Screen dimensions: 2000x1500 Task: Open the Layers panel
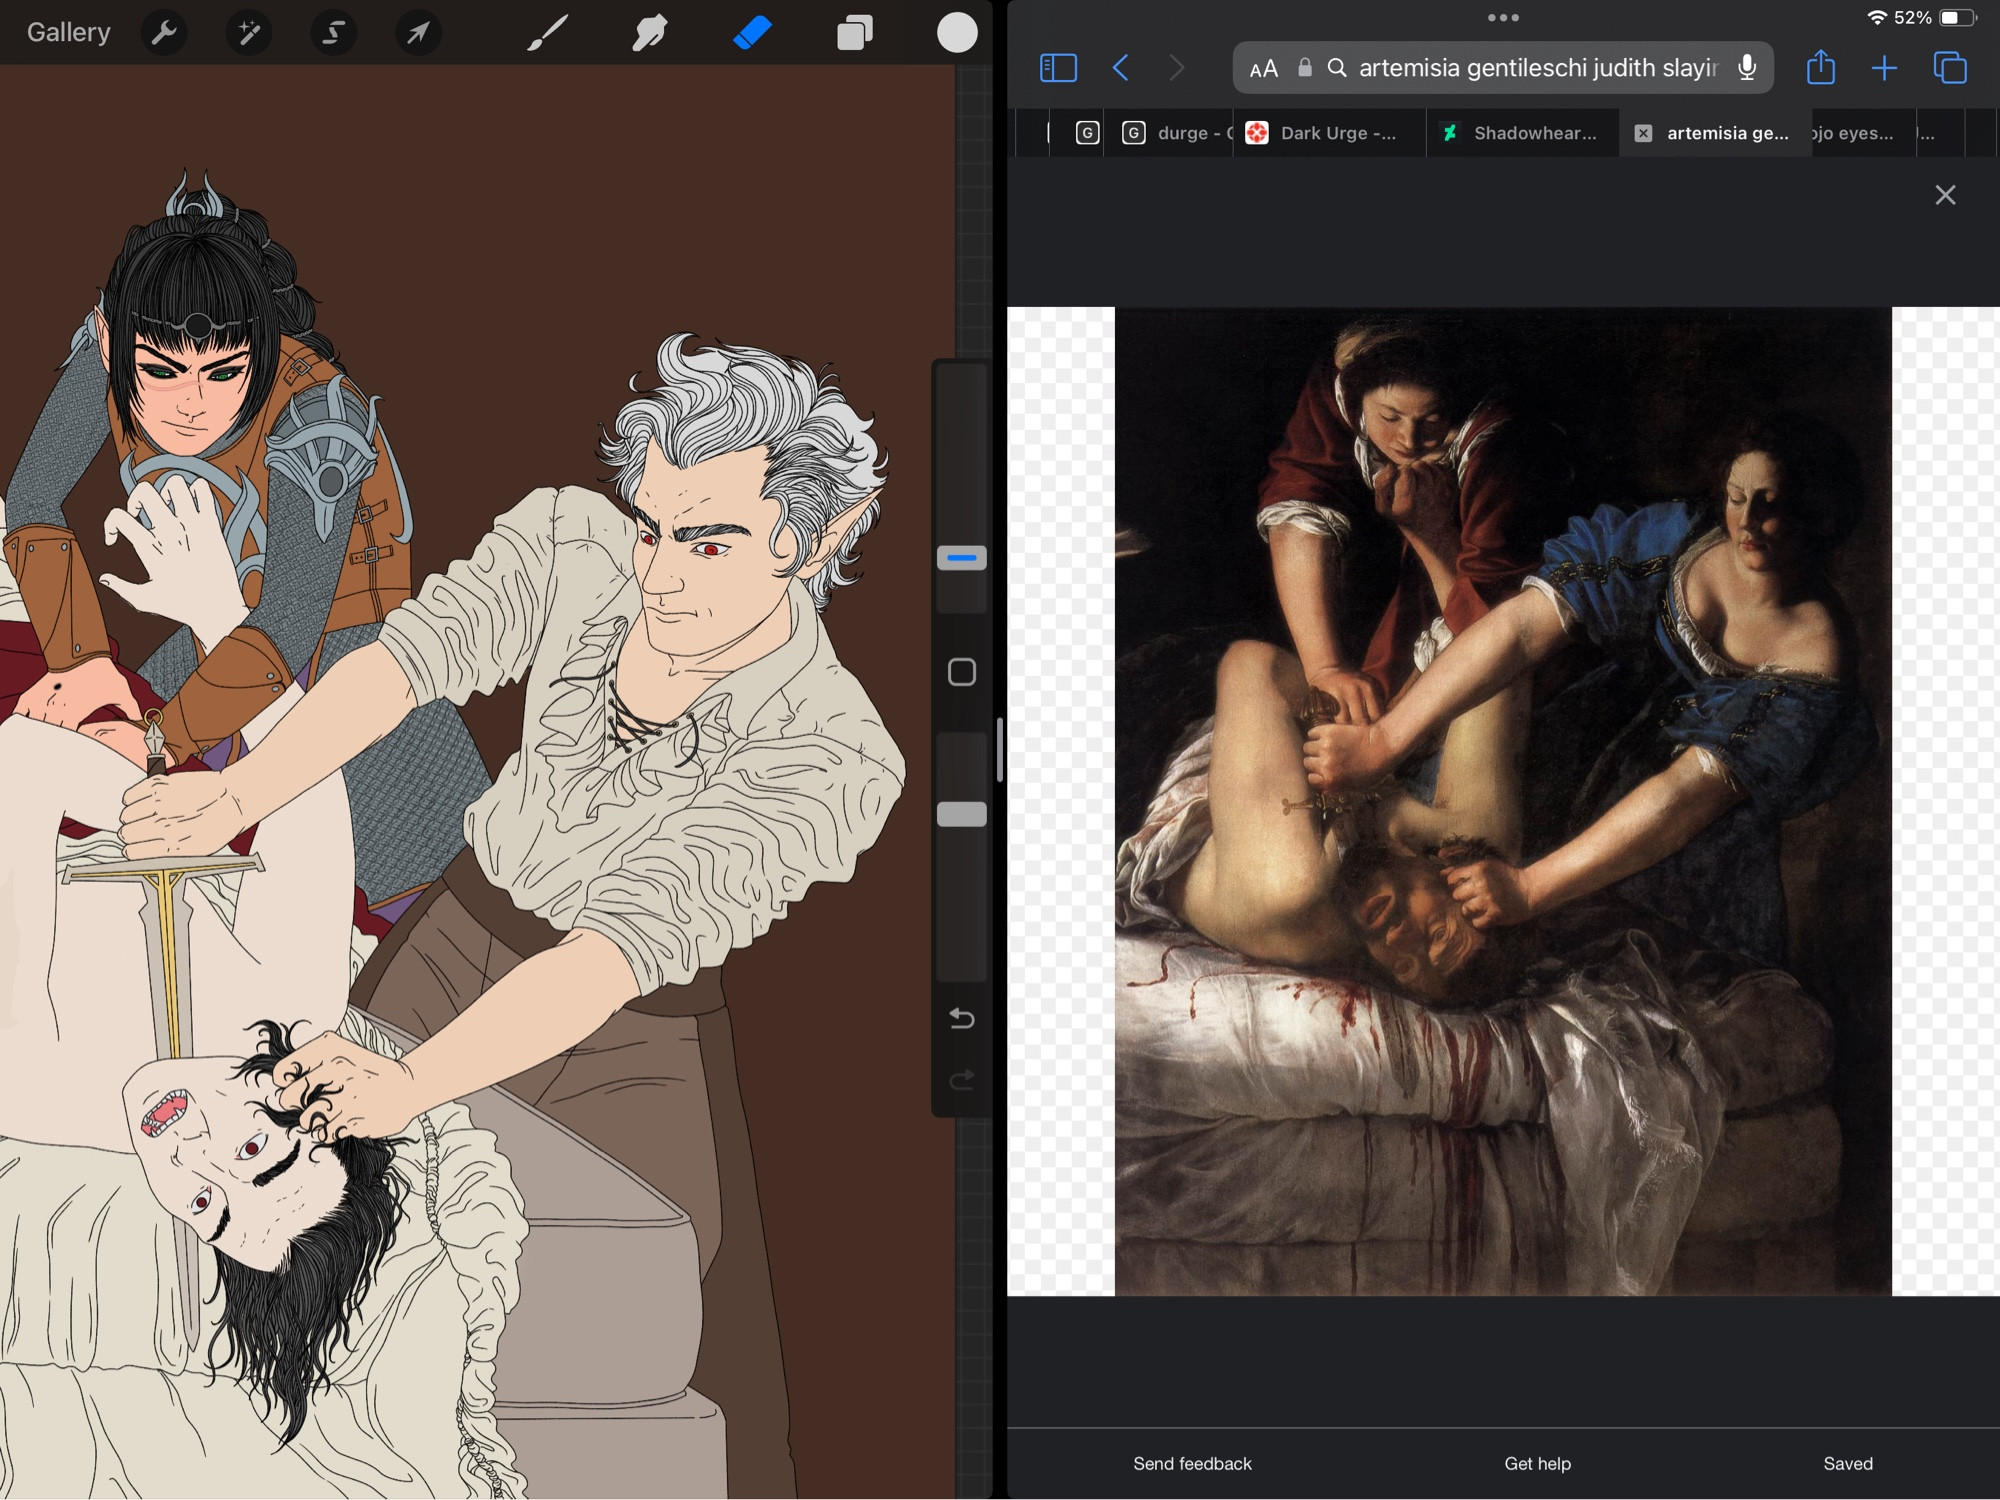(855, 33)
